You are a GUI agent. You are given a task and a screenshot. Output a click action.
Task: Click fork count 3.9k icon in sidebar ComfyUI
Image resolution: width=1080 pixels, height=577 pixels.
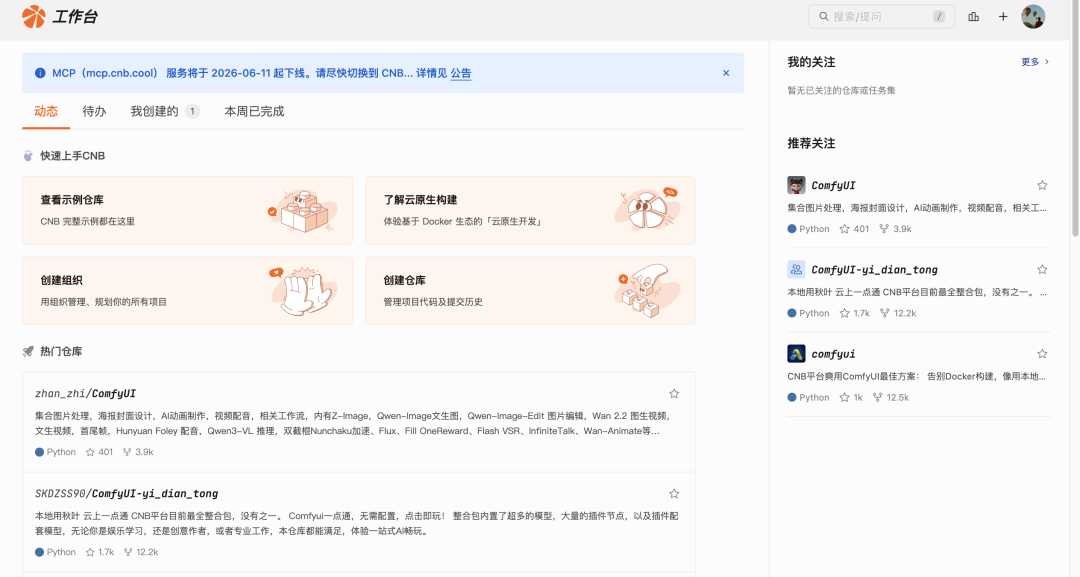point(884,229)
